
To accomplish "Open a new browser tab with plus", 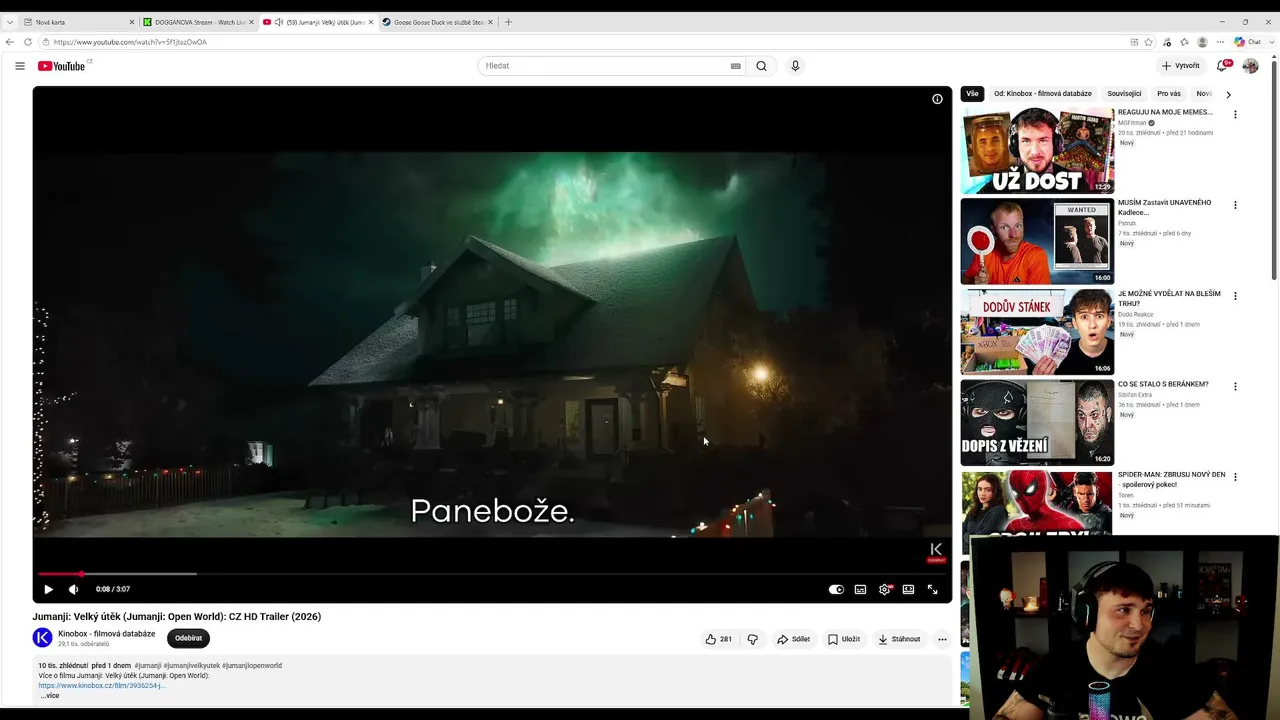I will [508, 22].
